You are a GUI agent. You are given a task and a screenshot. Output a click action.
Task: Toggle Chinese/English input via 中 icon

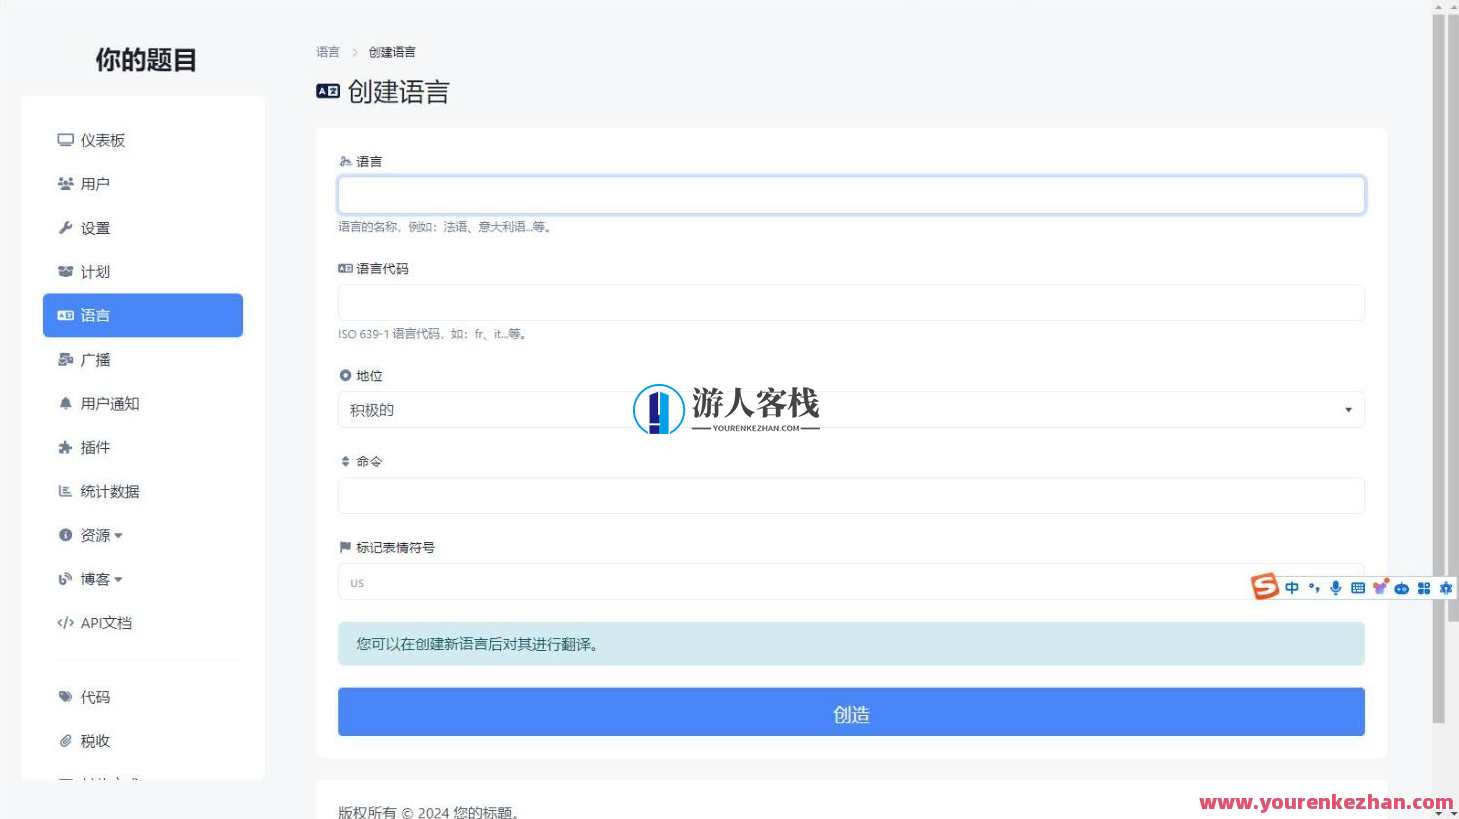tap(1293, 588)
